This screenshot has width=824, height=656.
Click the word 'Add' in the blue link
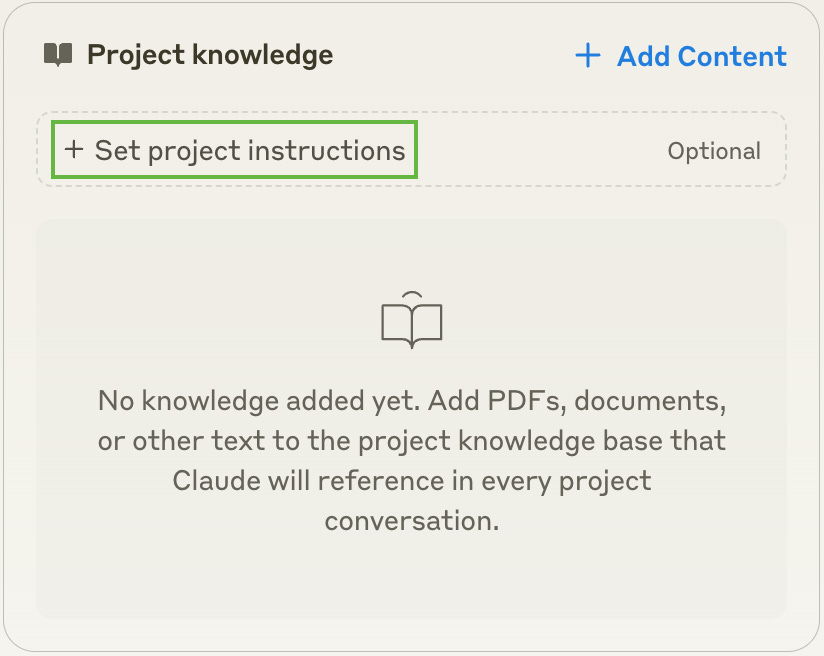[644, 56]
